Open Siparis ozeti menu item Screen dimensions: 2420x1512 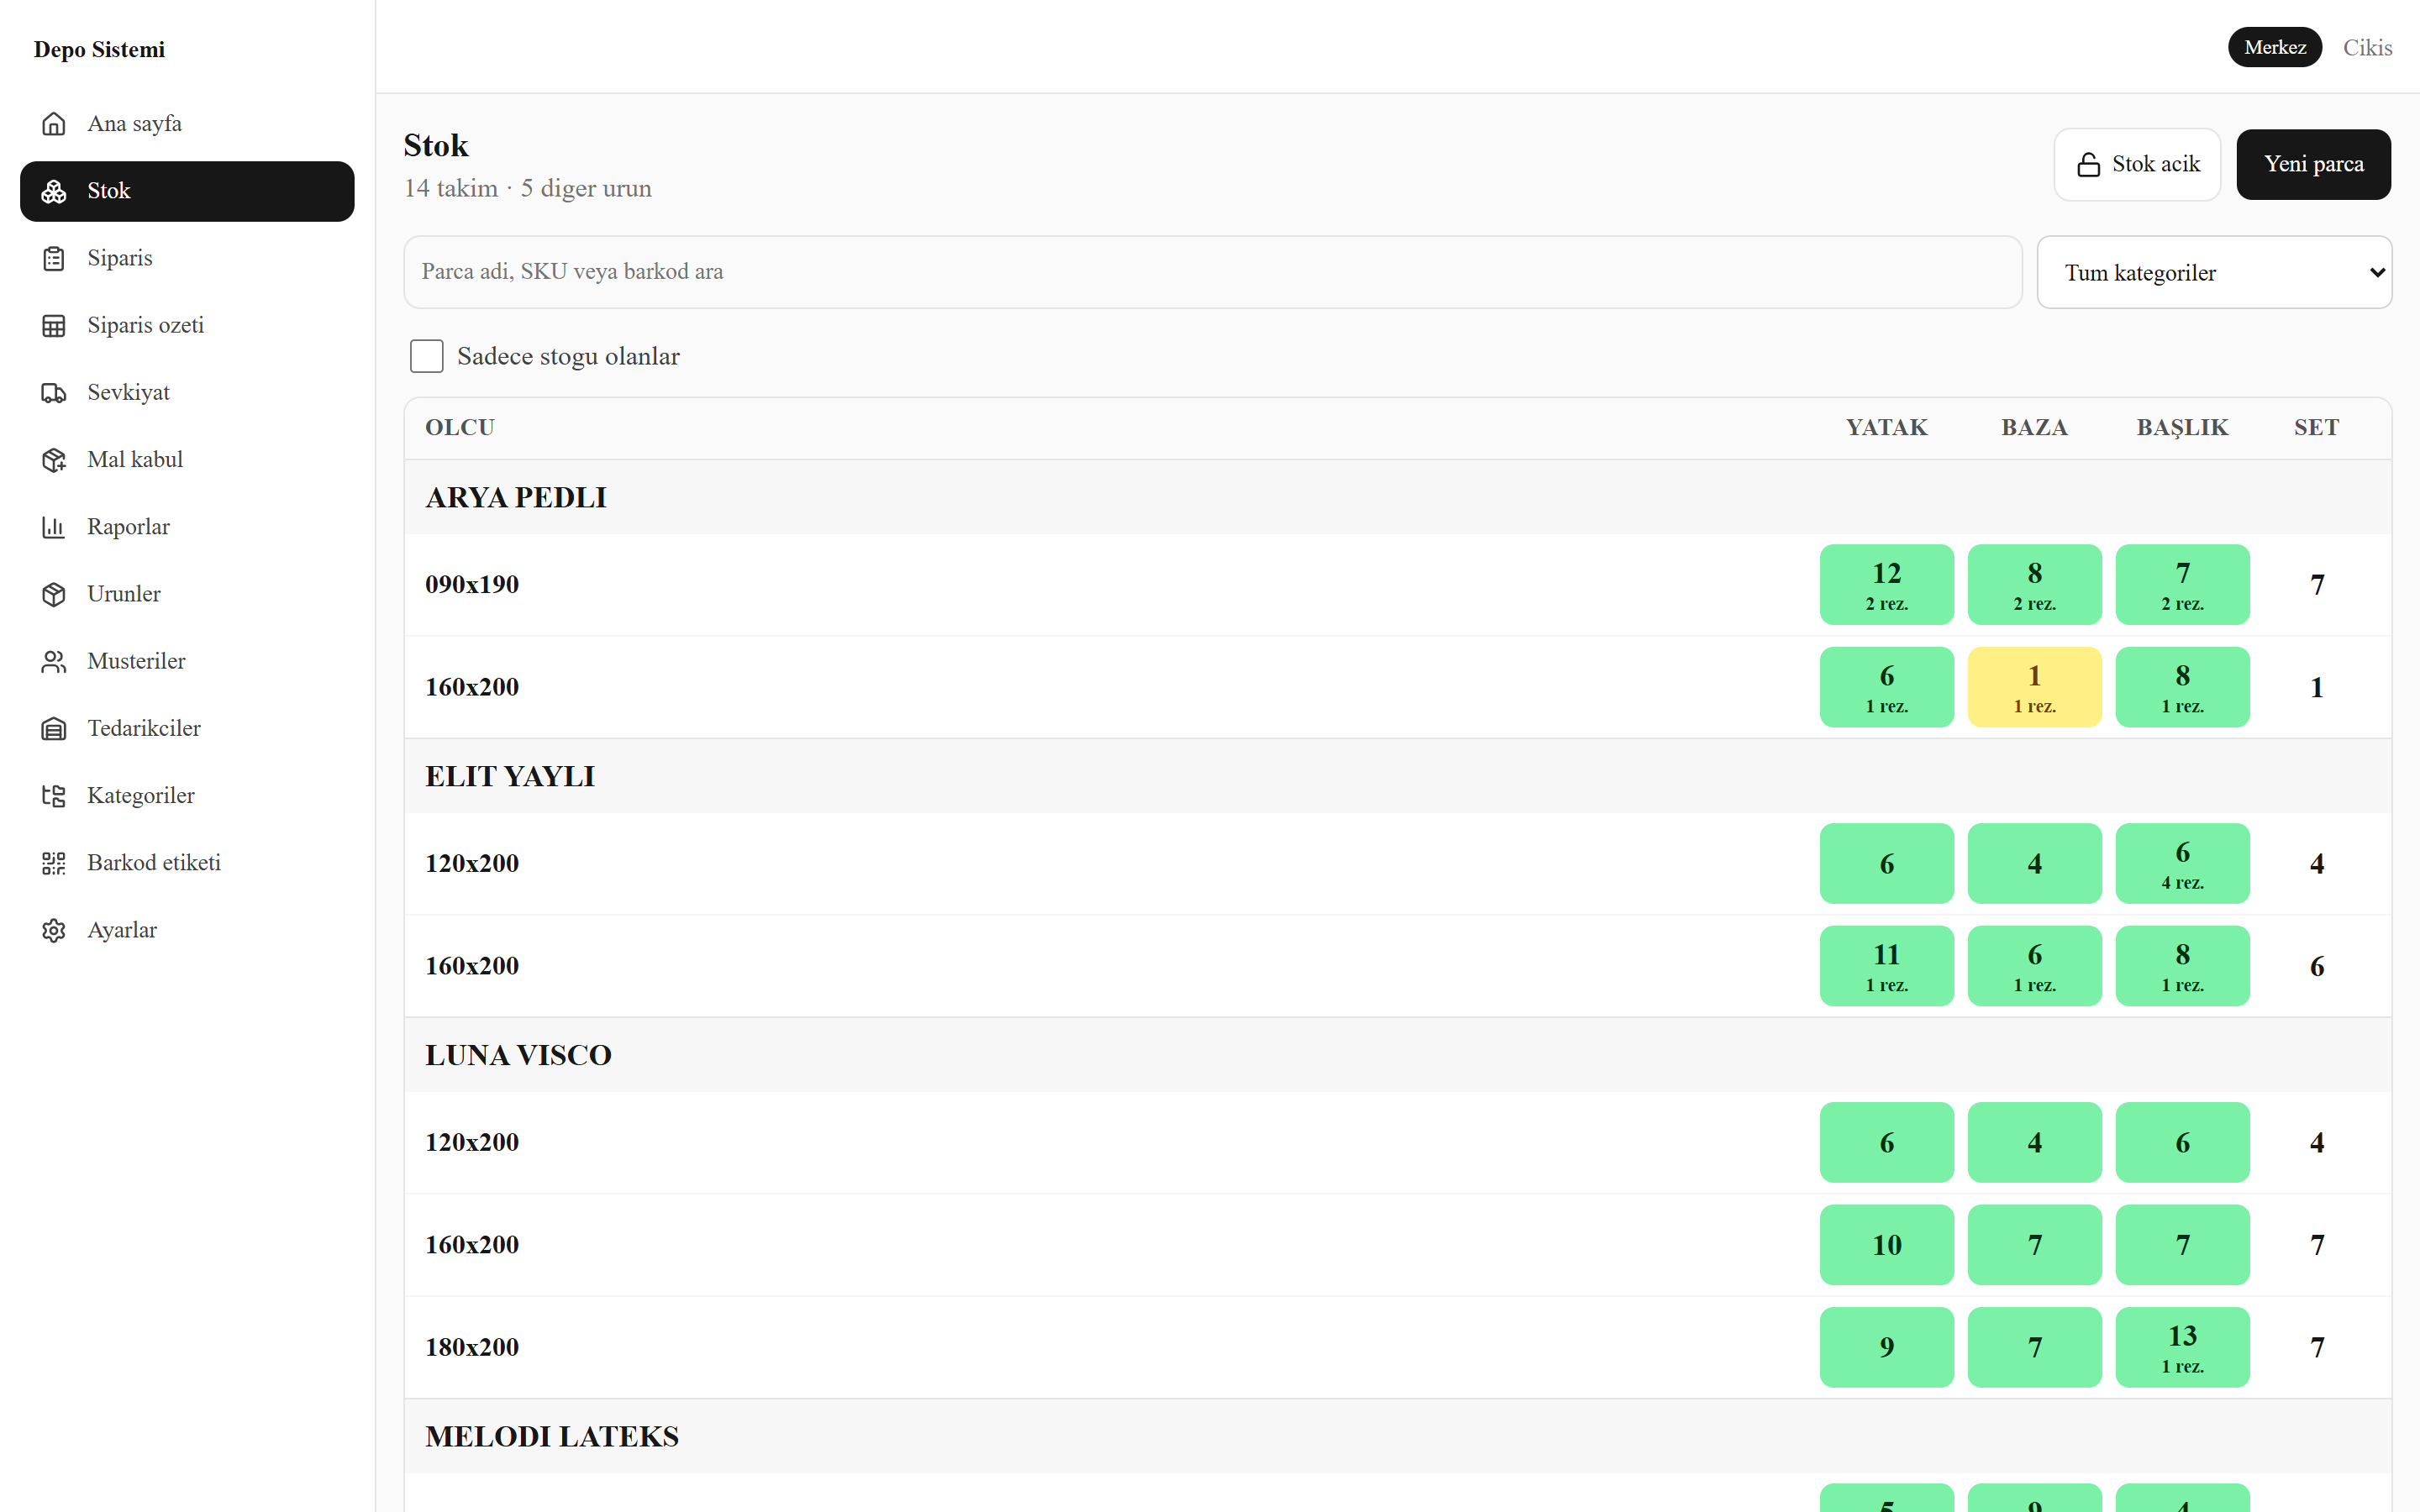[x=187, y=325]
